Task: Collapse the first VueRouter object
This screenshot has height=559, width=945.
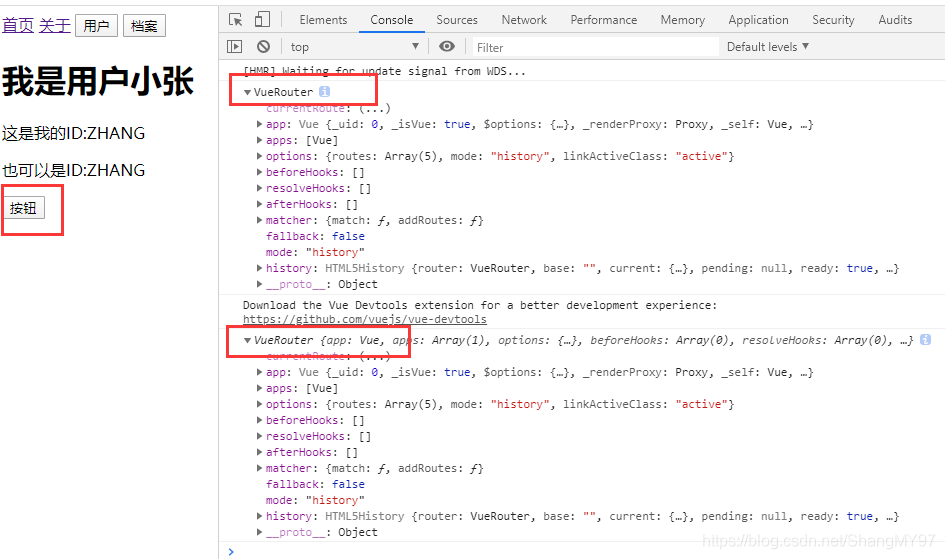Action: [x=247, y=92]
